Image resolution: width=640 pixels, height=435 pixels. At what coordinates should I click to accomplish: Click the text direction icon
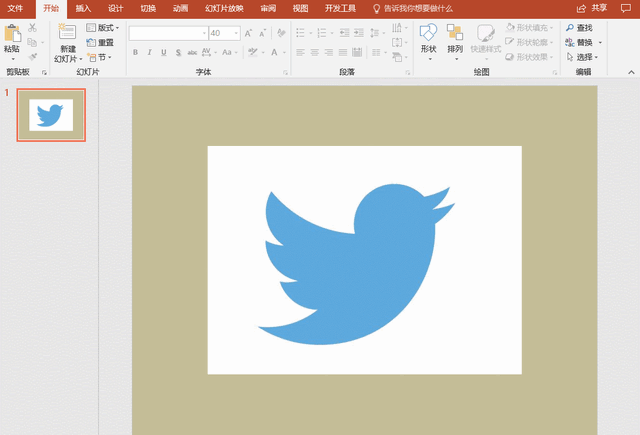(397, 28)
